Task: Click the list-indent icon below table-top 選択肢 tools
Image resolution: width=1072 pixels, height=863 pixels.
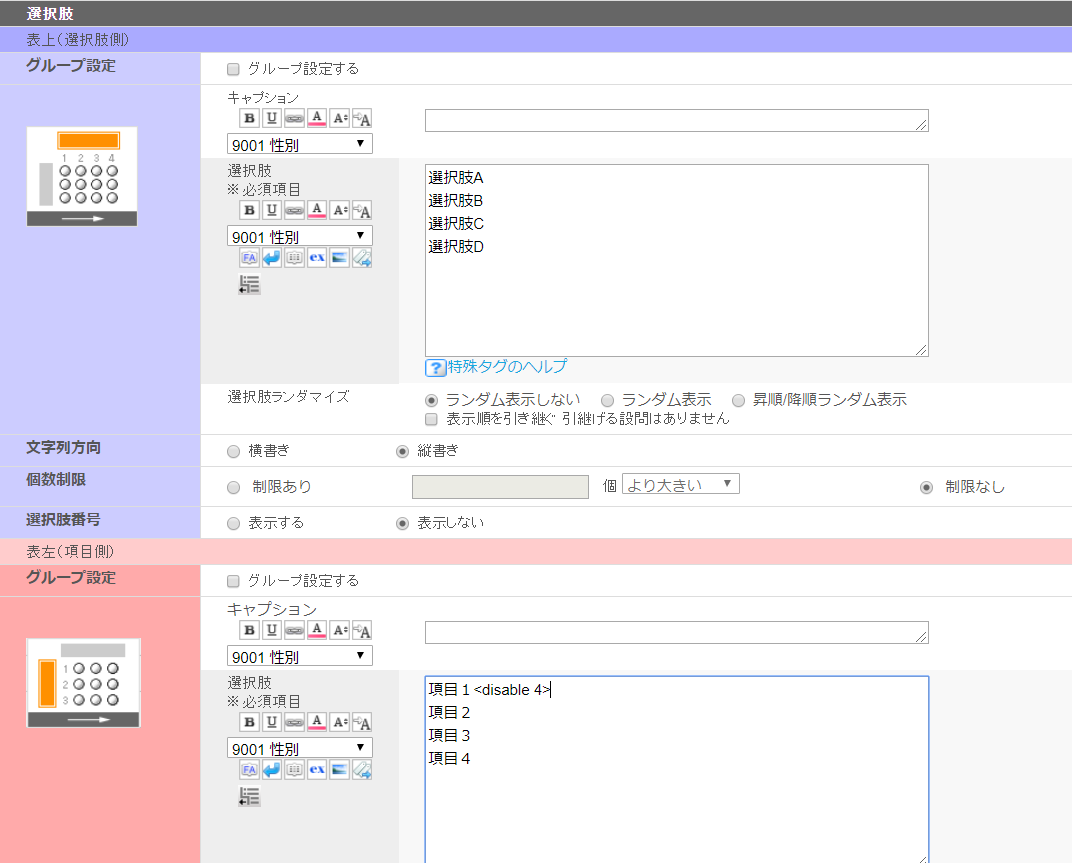Action: [249, 285]
